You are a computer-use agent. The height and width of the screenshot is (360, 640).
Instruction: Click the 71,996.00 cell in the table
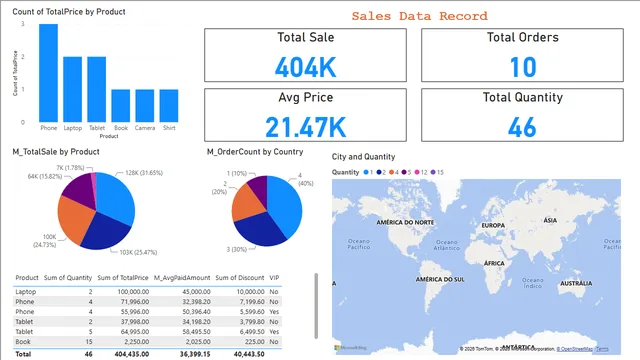135,302
